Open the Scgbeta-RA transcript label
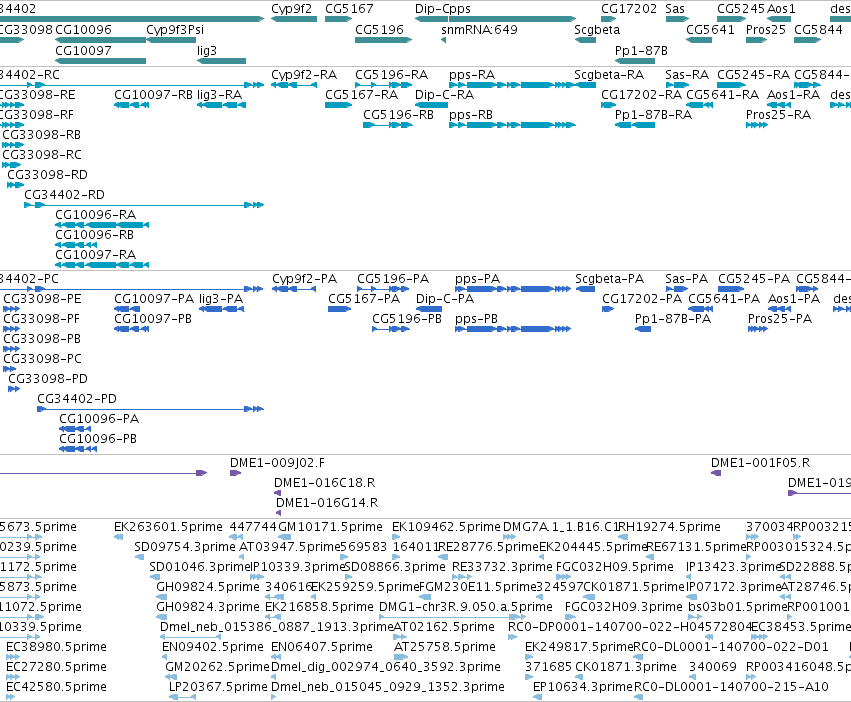Screen dimensions: 851x702 pyautogui.click(x=609, y=74)
